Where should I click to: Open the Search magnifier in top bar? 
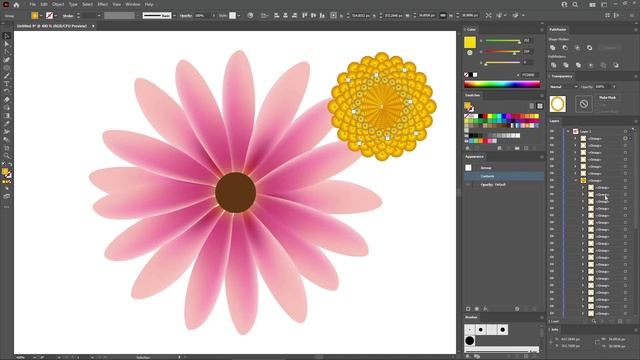click(575, 4)
